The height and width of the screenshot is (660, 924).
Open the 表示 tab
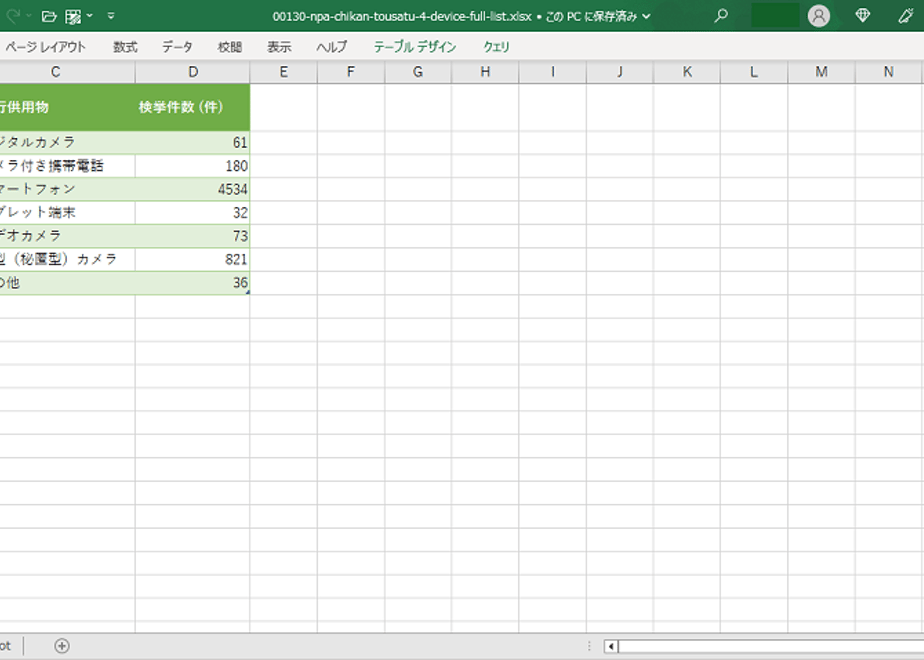tap(279, 47)
